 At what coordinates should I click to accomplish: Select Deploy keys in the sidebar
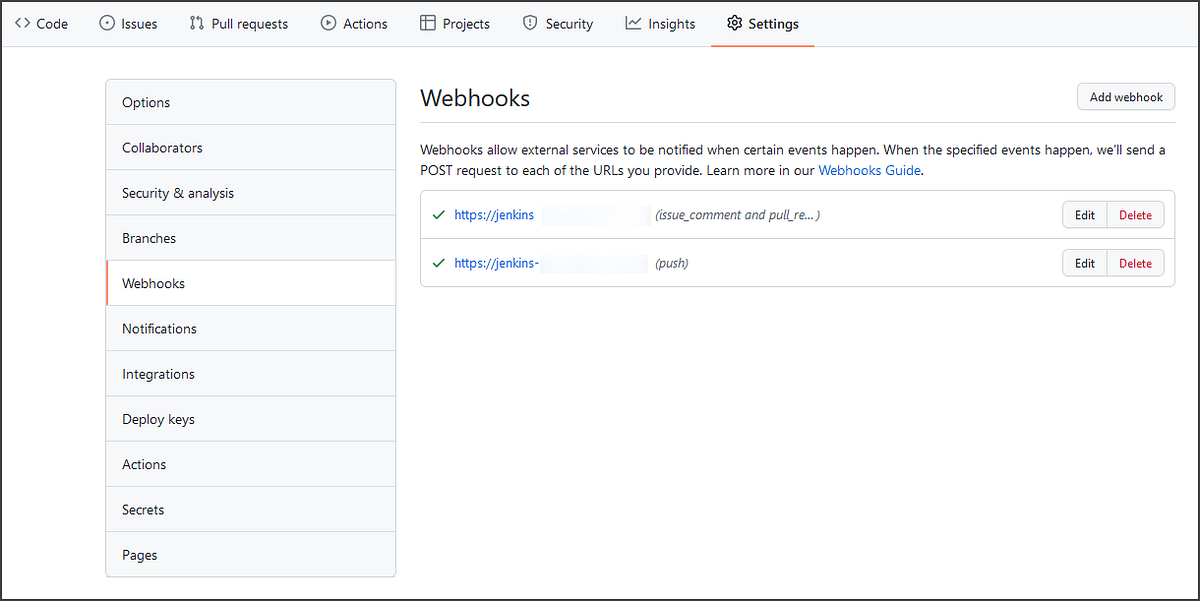[157, 418]
